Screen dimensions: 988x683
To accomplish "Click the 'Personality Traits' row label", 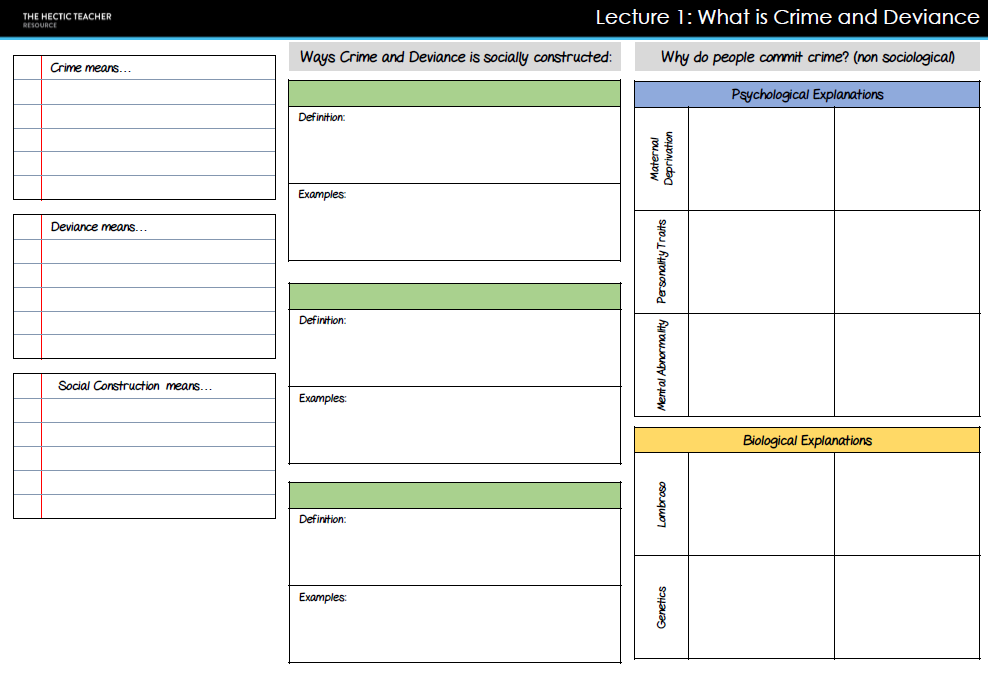I will [x=661, y=261].
